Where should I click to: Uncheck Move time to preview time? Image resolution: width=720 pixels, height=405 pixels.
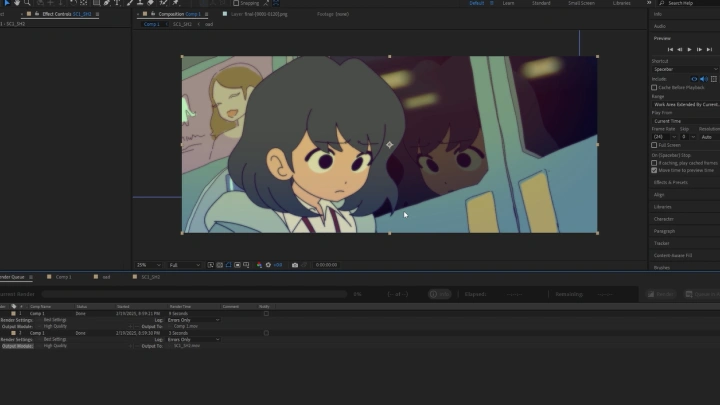point(654,170)
